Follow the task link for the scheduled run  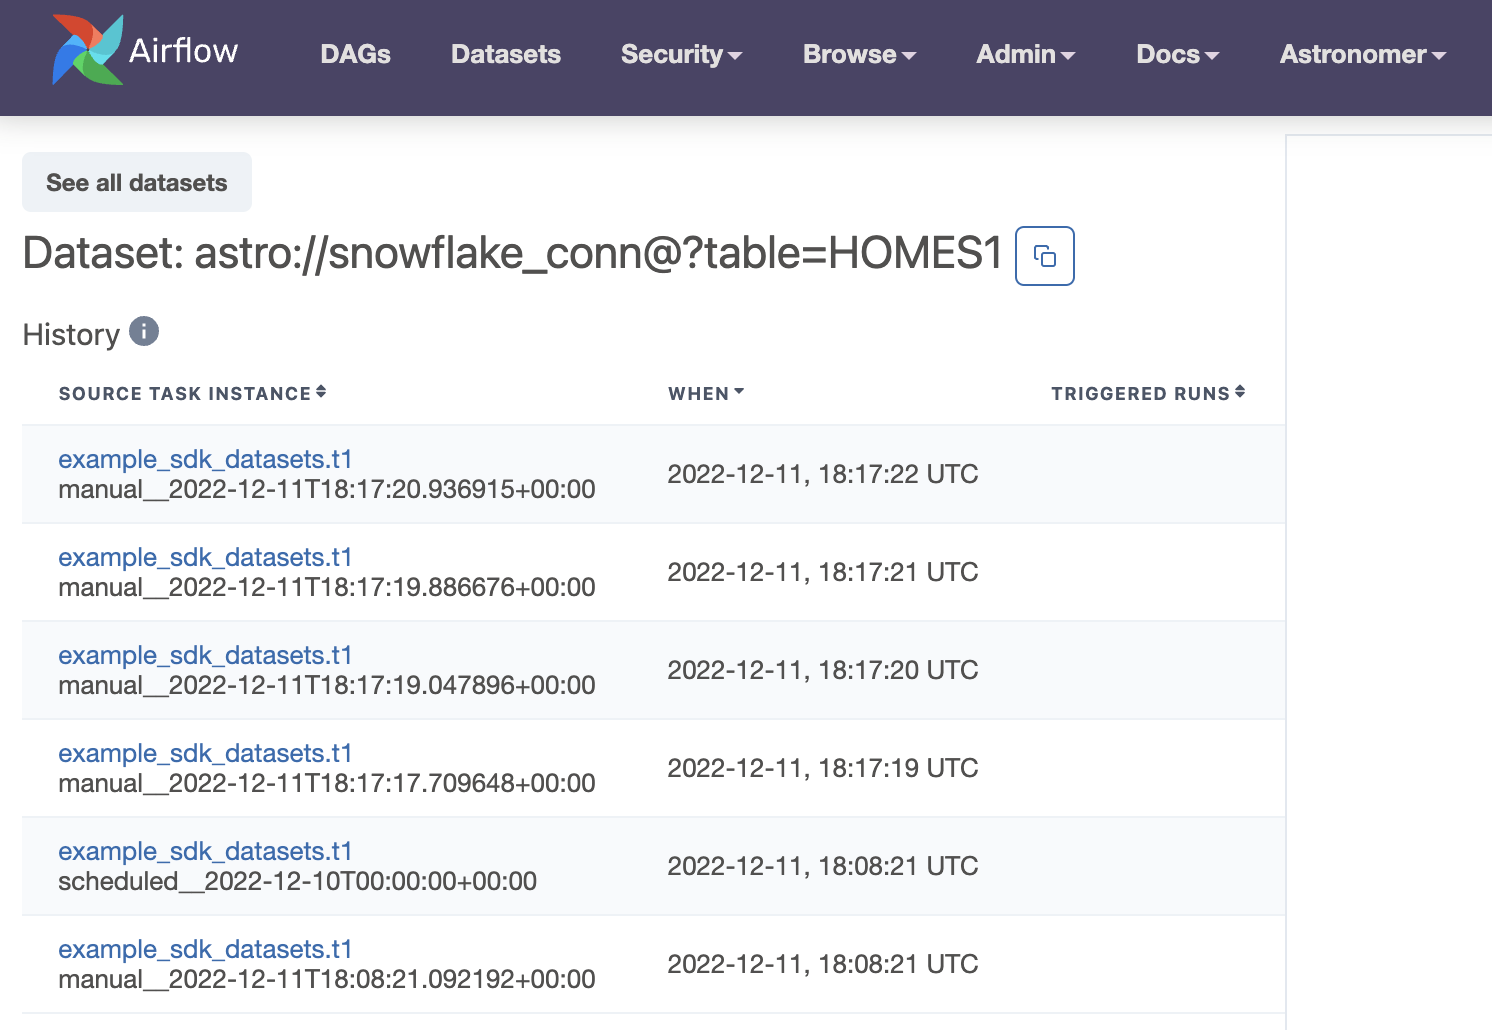click(x=205, y=851)
